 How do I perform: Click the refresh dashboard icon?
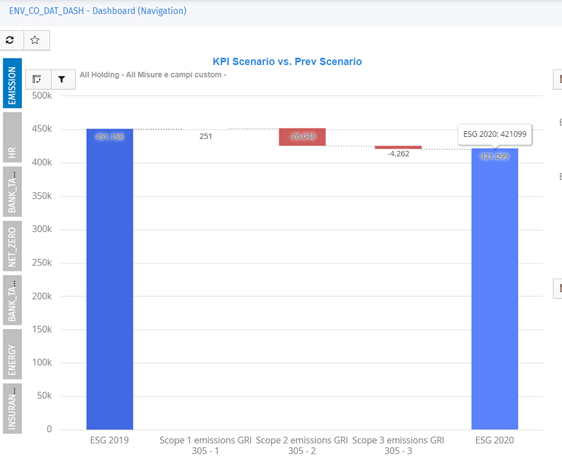(10, 40)
